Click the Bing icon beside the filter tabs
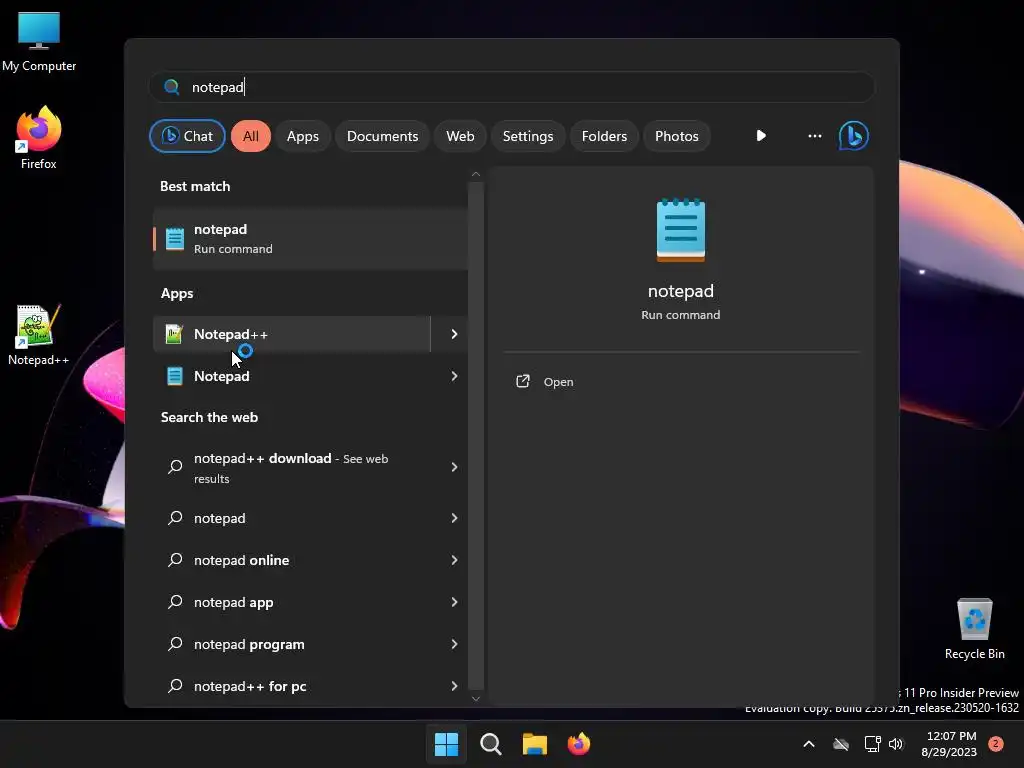 pos(853,136)
